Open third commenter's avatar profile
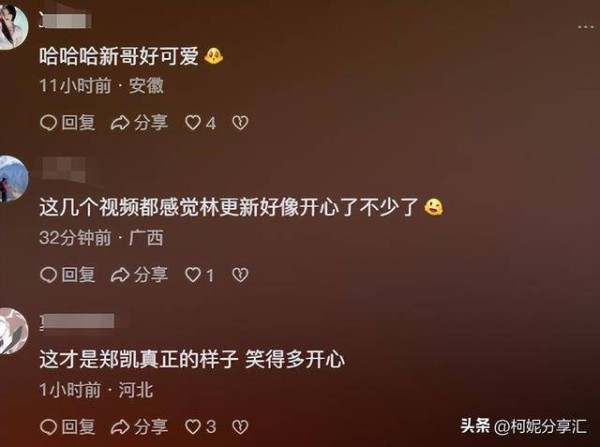This screenshot has width=600, height=447. coord(13,331)
